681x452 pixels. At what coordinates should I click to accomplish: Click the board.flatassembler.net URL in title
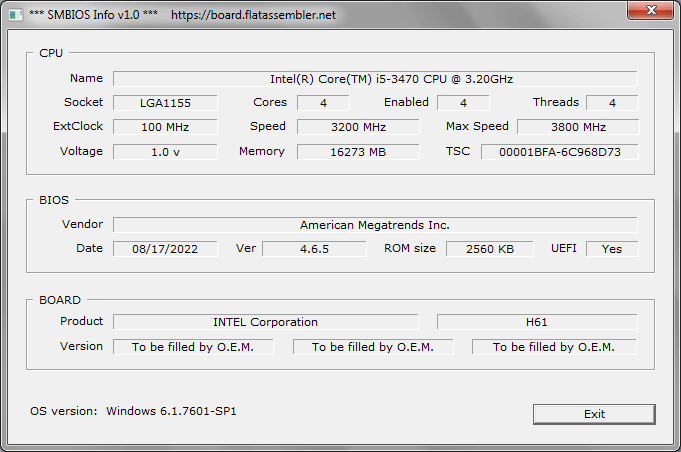point(253,15)
